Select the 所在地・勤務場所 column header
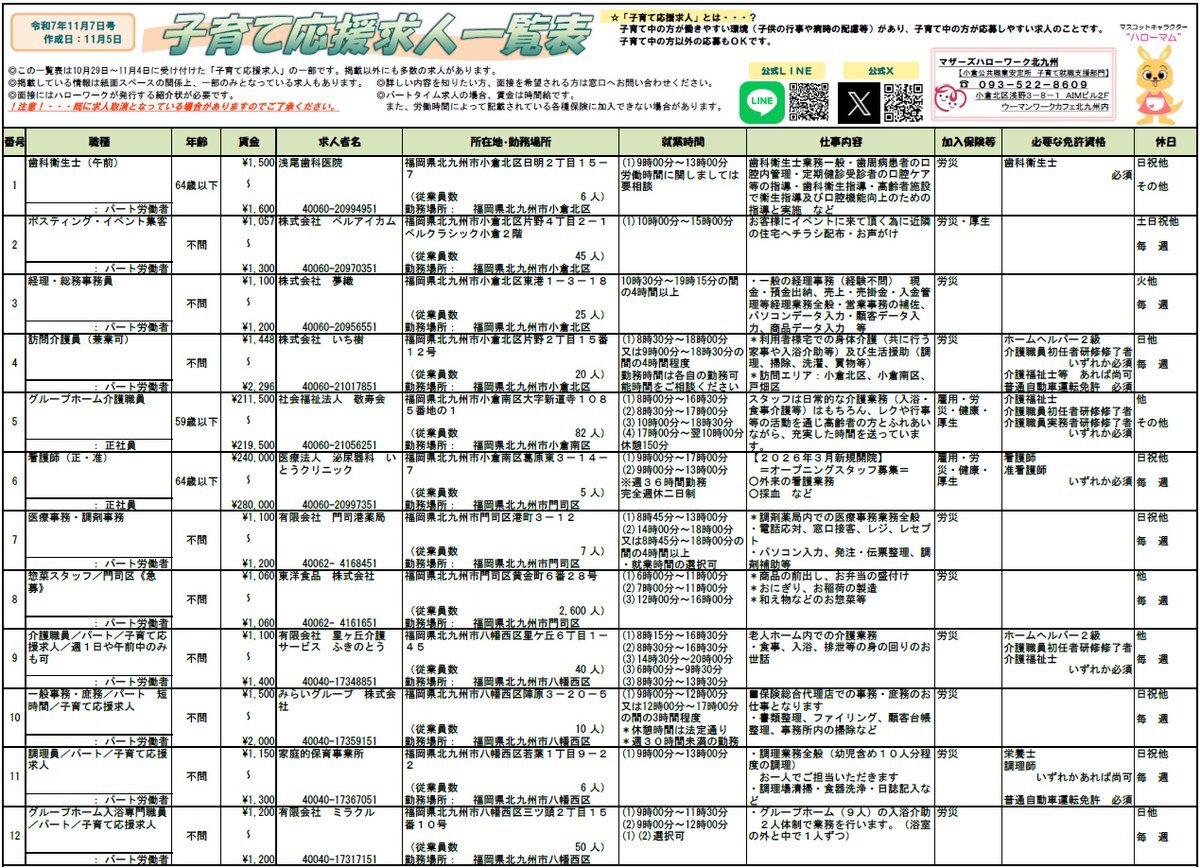This screenshot has height=868, width=1200. point(510,142)
